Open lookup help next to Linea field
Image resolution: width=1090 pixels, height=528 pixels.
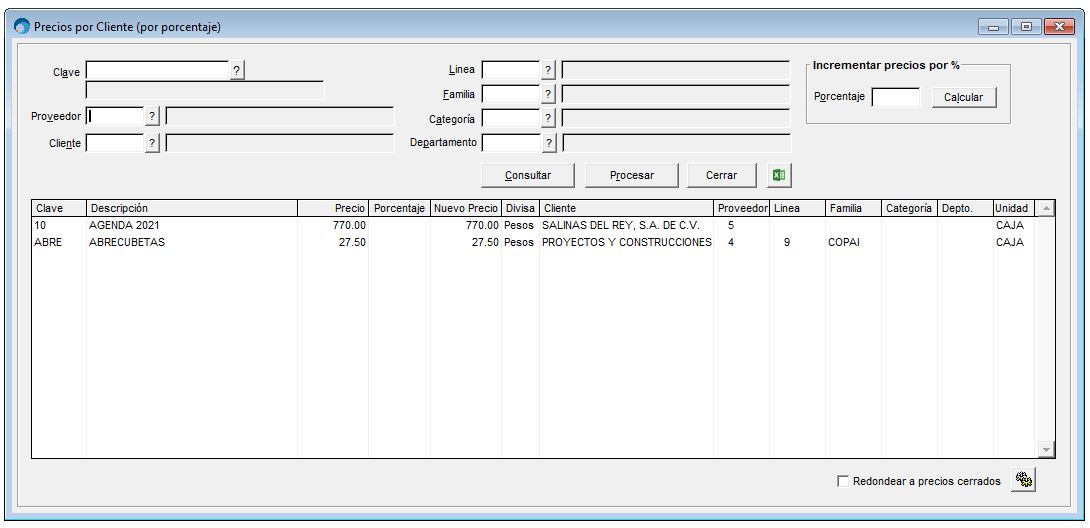pos(548,70)
